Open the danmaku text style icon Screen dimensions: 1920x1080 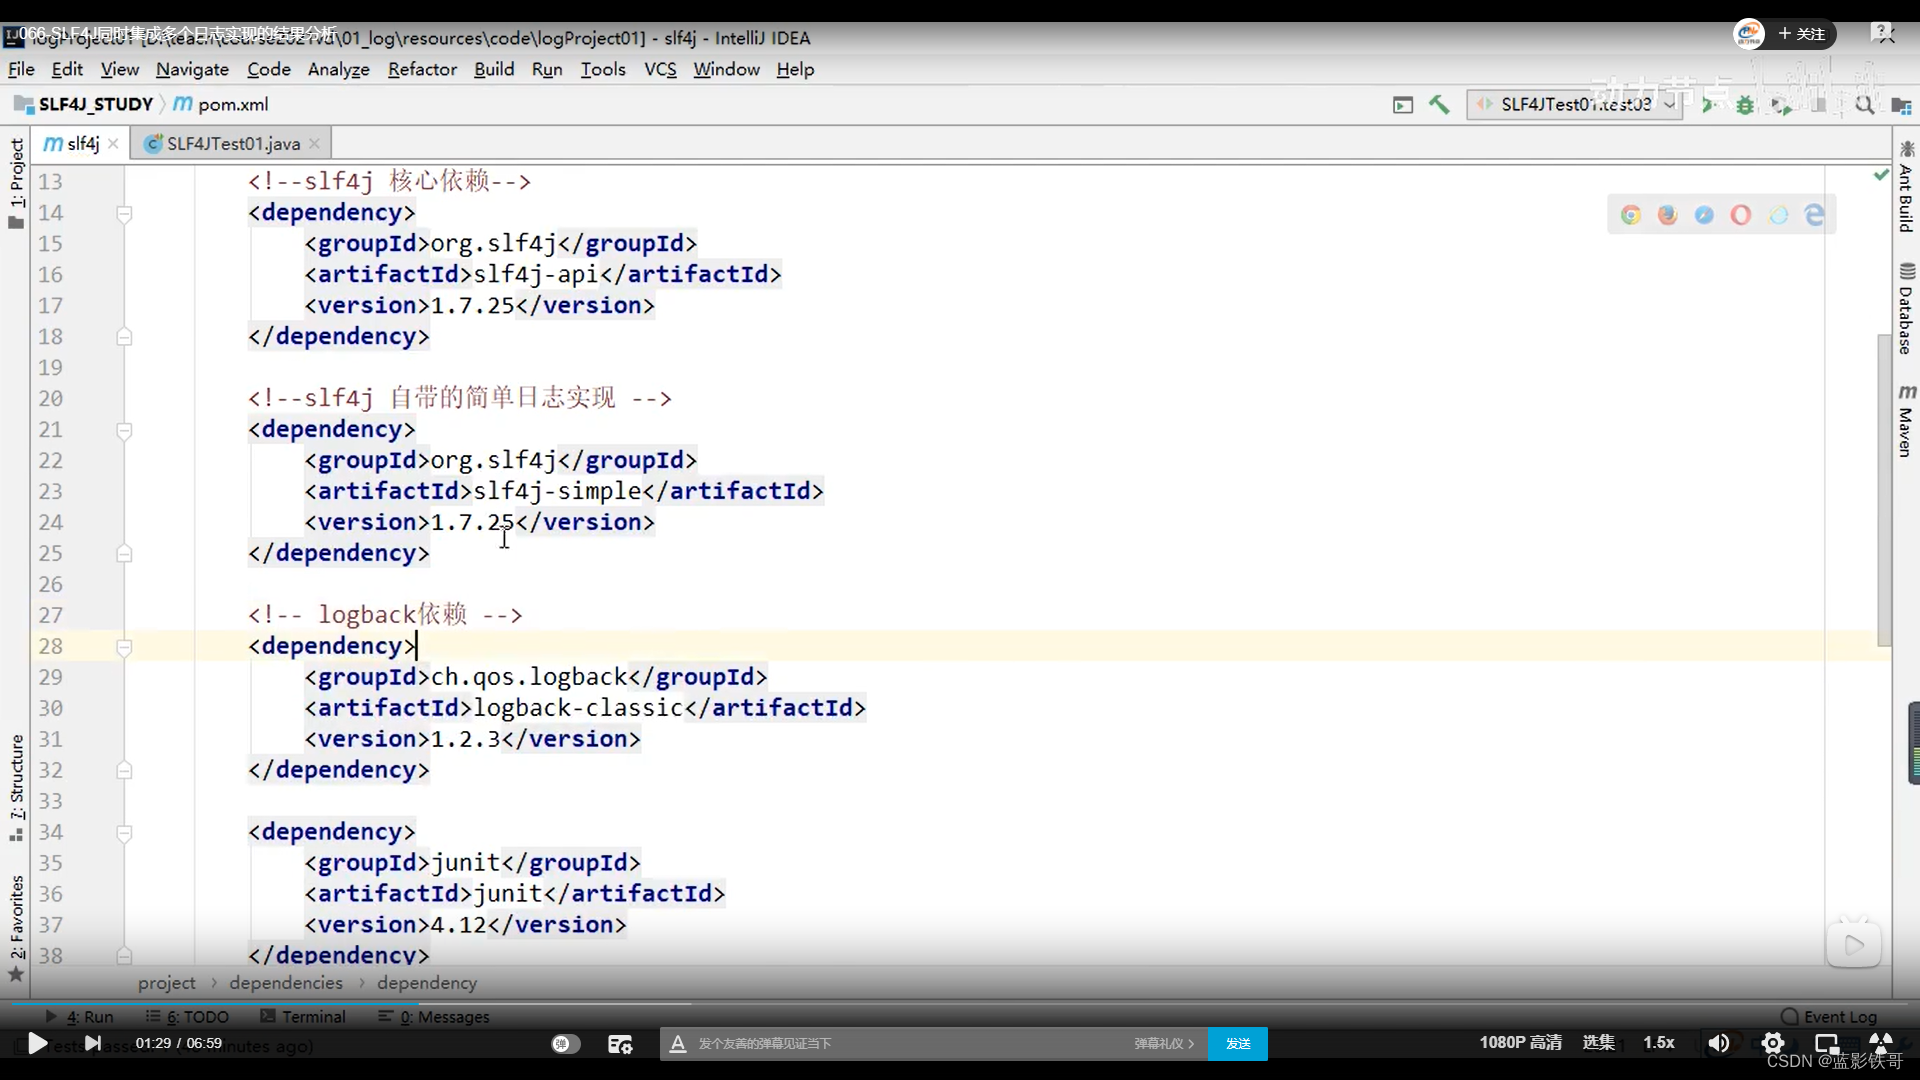click(678, 1043)
